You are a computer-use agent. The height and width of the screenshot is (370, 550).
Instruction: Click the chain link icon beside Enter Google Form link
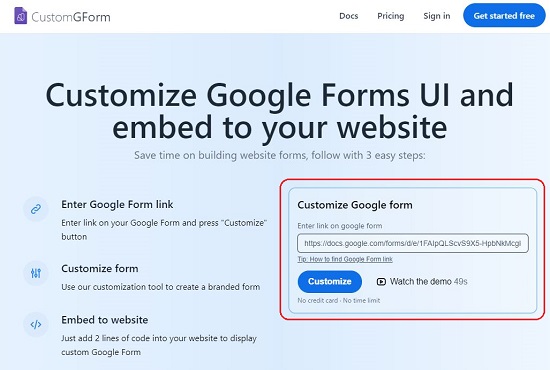pyautogui.click(x=36, y=209)
